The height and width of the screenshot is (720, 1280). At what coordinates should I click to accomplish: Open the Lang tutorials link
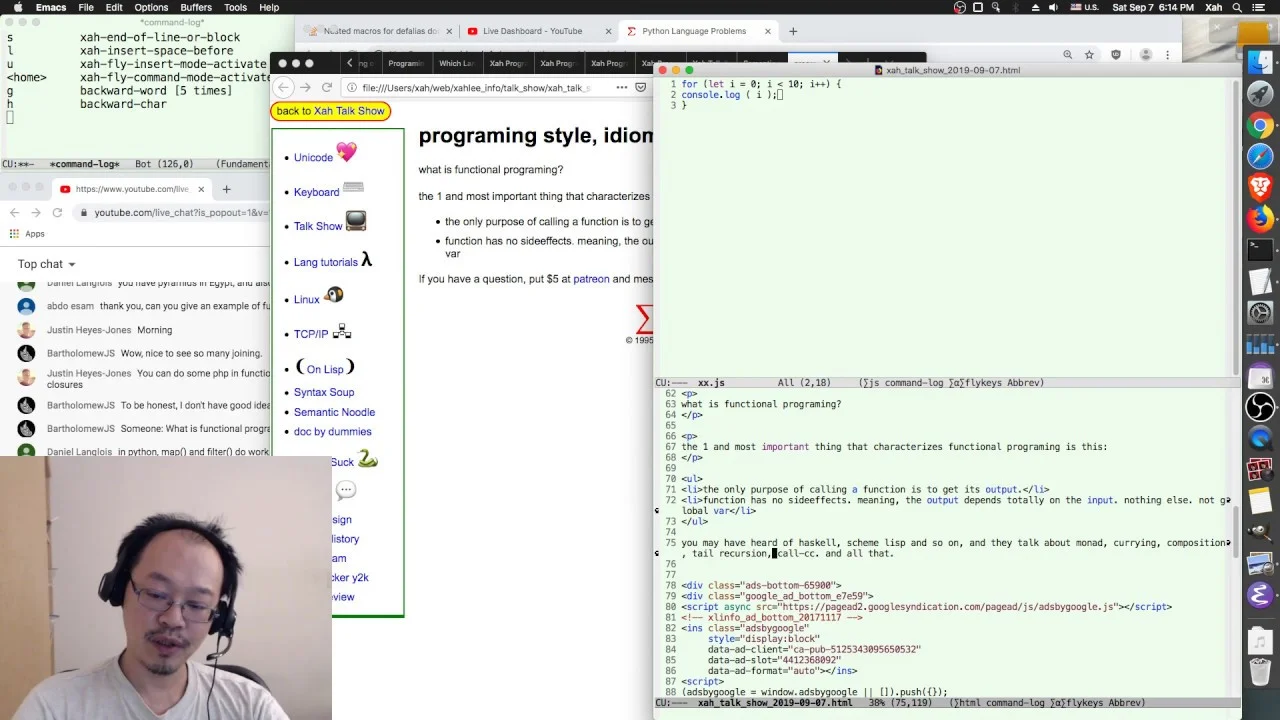click(x=325, y=262)
